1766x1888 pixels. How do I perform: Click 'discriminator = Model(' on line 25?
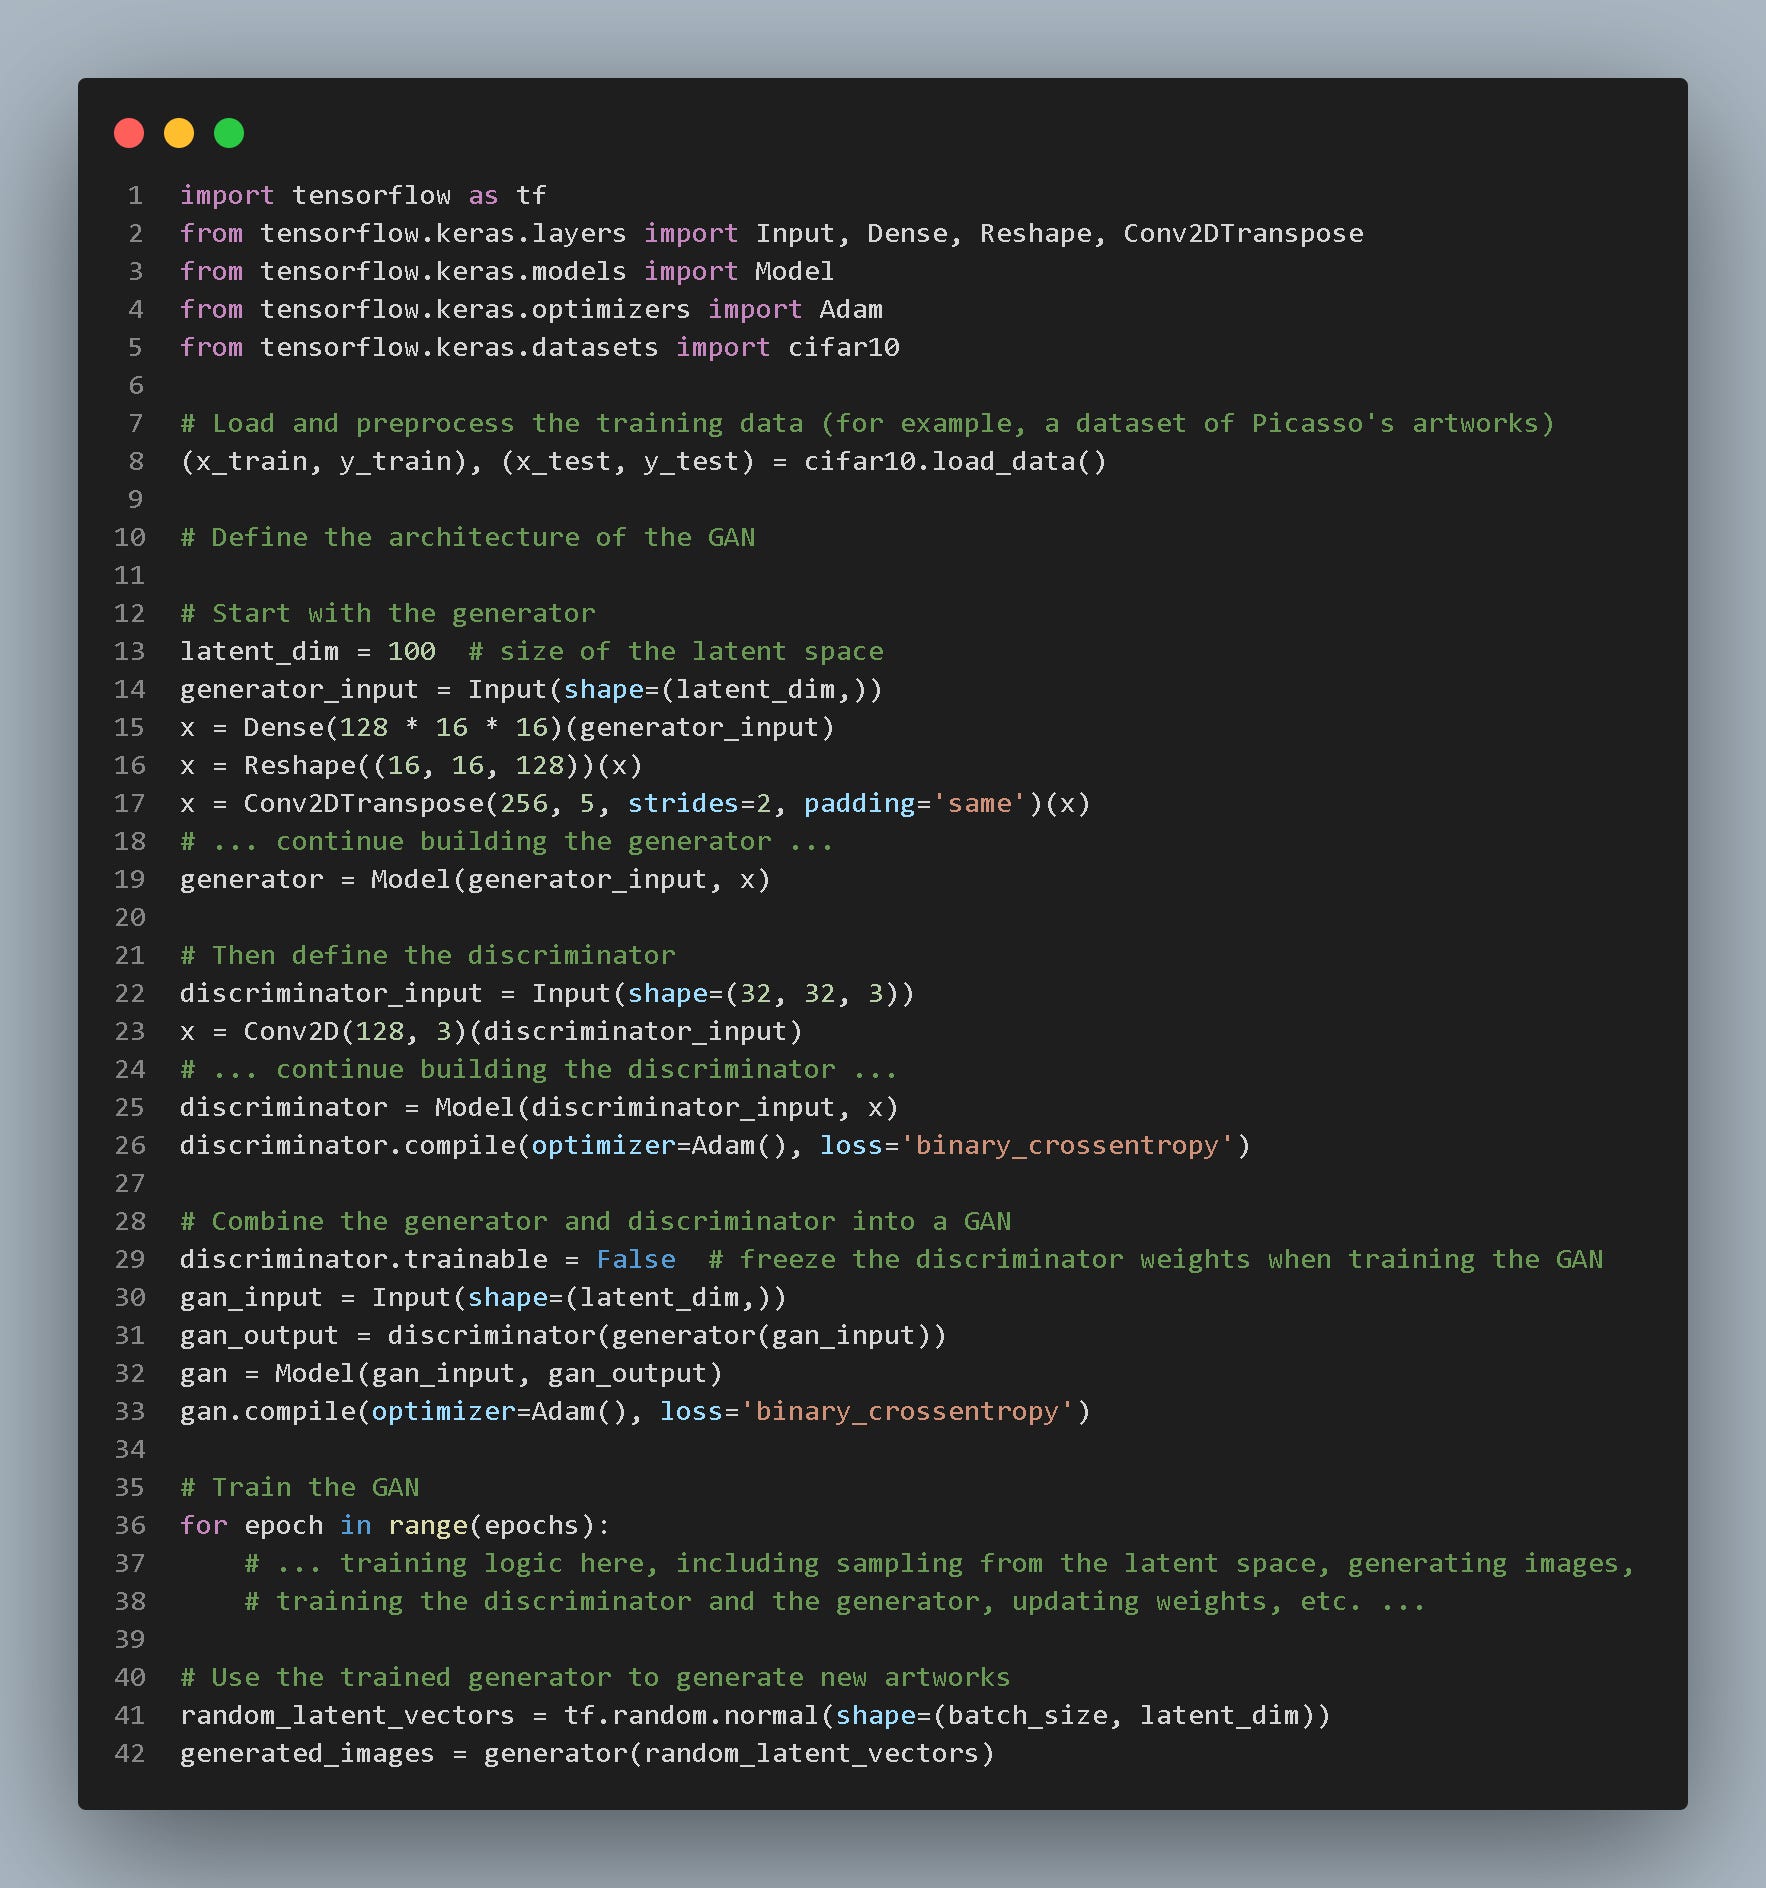[355, 1107]
